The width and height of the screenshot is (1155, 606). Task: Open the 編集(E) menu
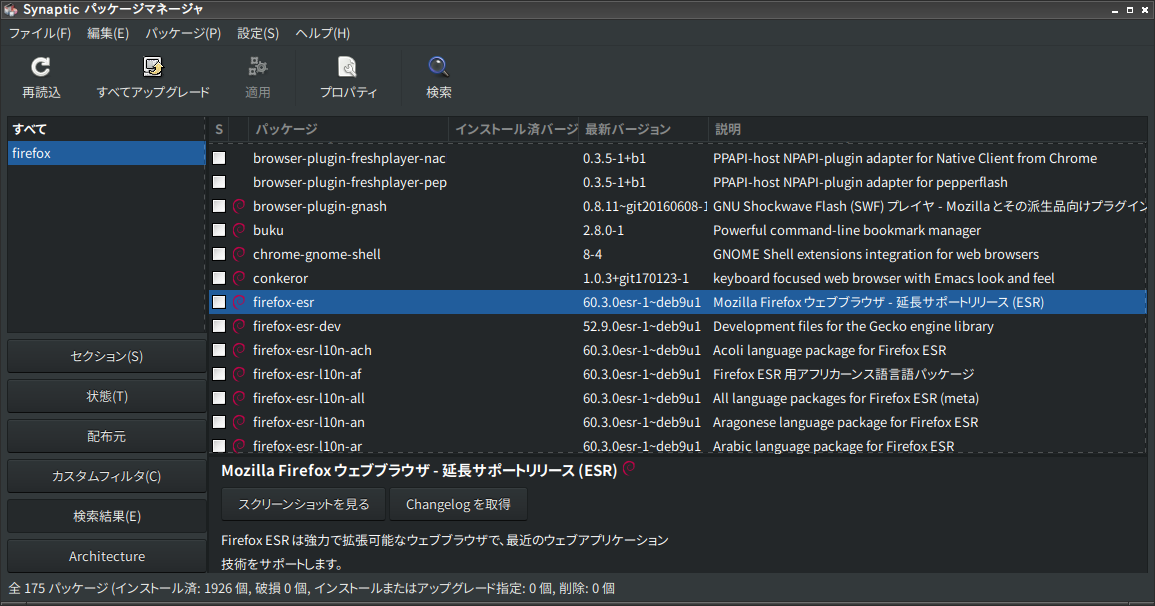tap(108, 33)
